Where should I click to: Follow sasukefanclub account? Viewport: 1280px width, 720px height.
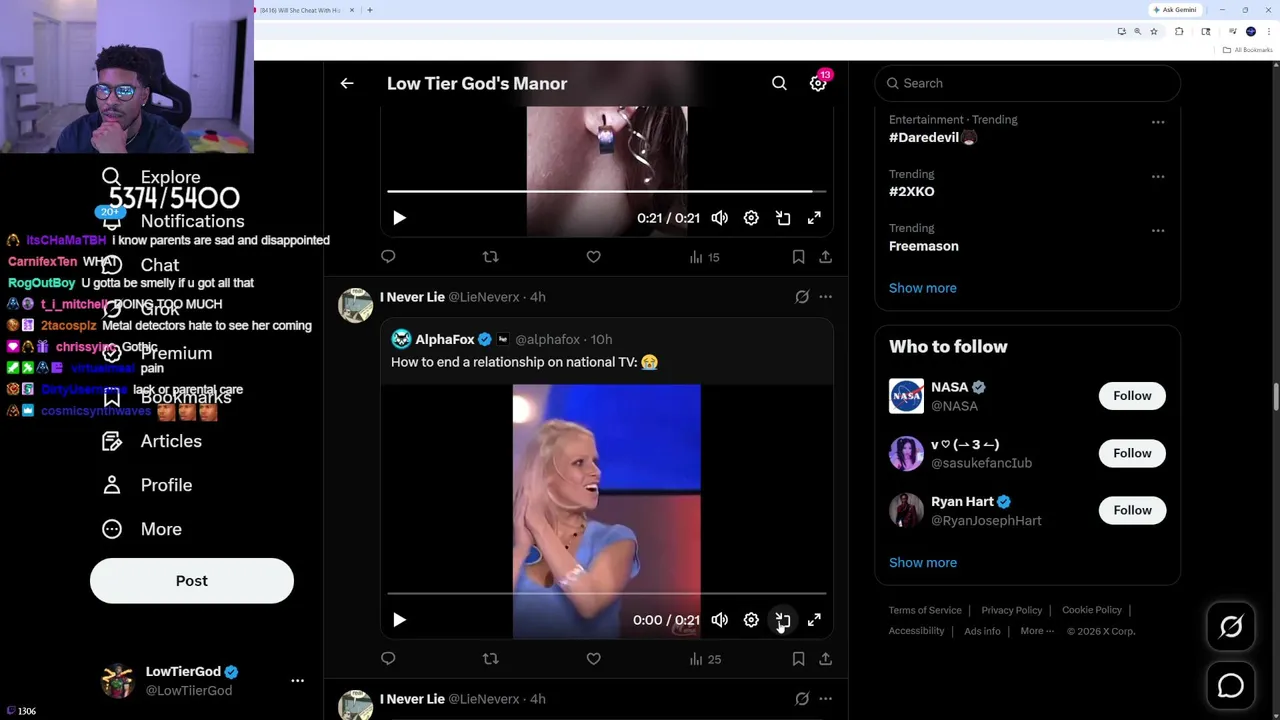tap(1132, 453)
